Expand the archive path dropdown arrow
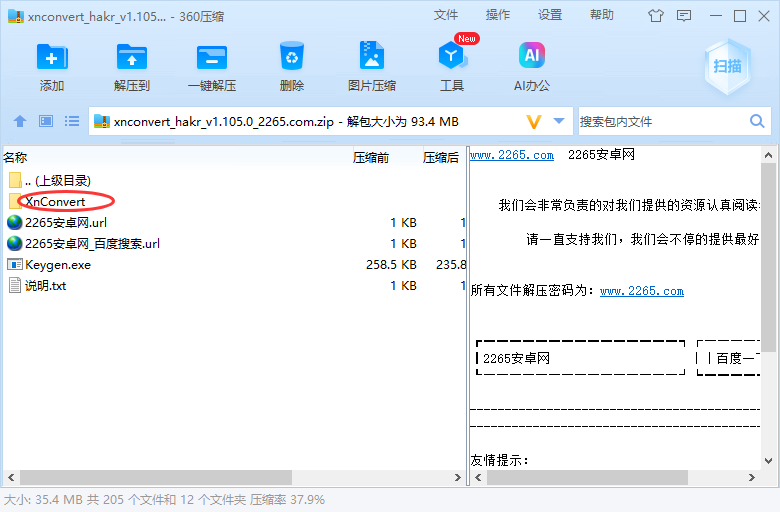Viewport: 780px width, 512px height. coord(559,121)
